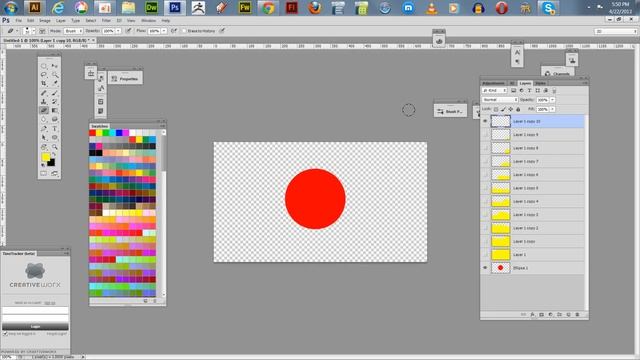Open the brush preset picker dropdown
Screen dimensions: 640x360
pyautogui.click(x=33, y=31)
